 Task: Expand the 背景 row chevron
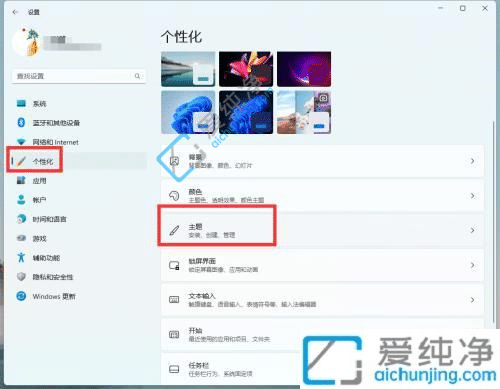[472, 161]
